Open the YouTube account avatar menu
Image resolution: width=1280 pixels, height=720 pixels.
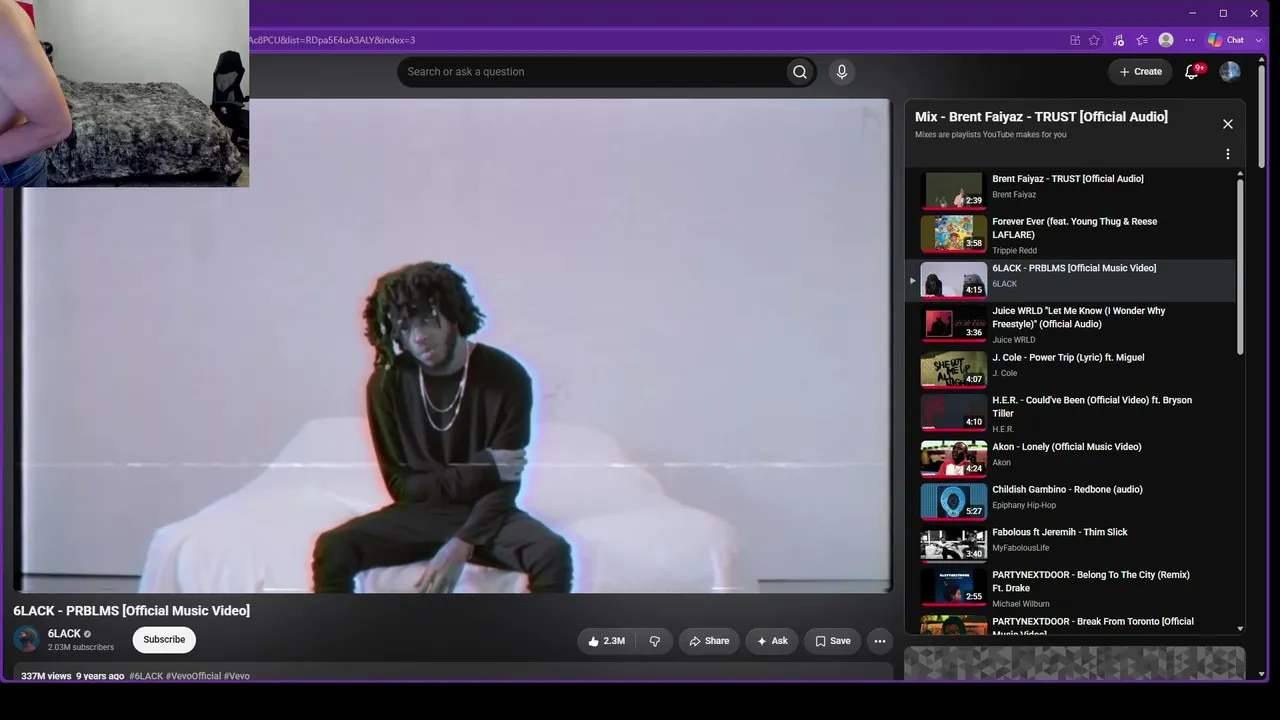click(x=1230, y=72)
